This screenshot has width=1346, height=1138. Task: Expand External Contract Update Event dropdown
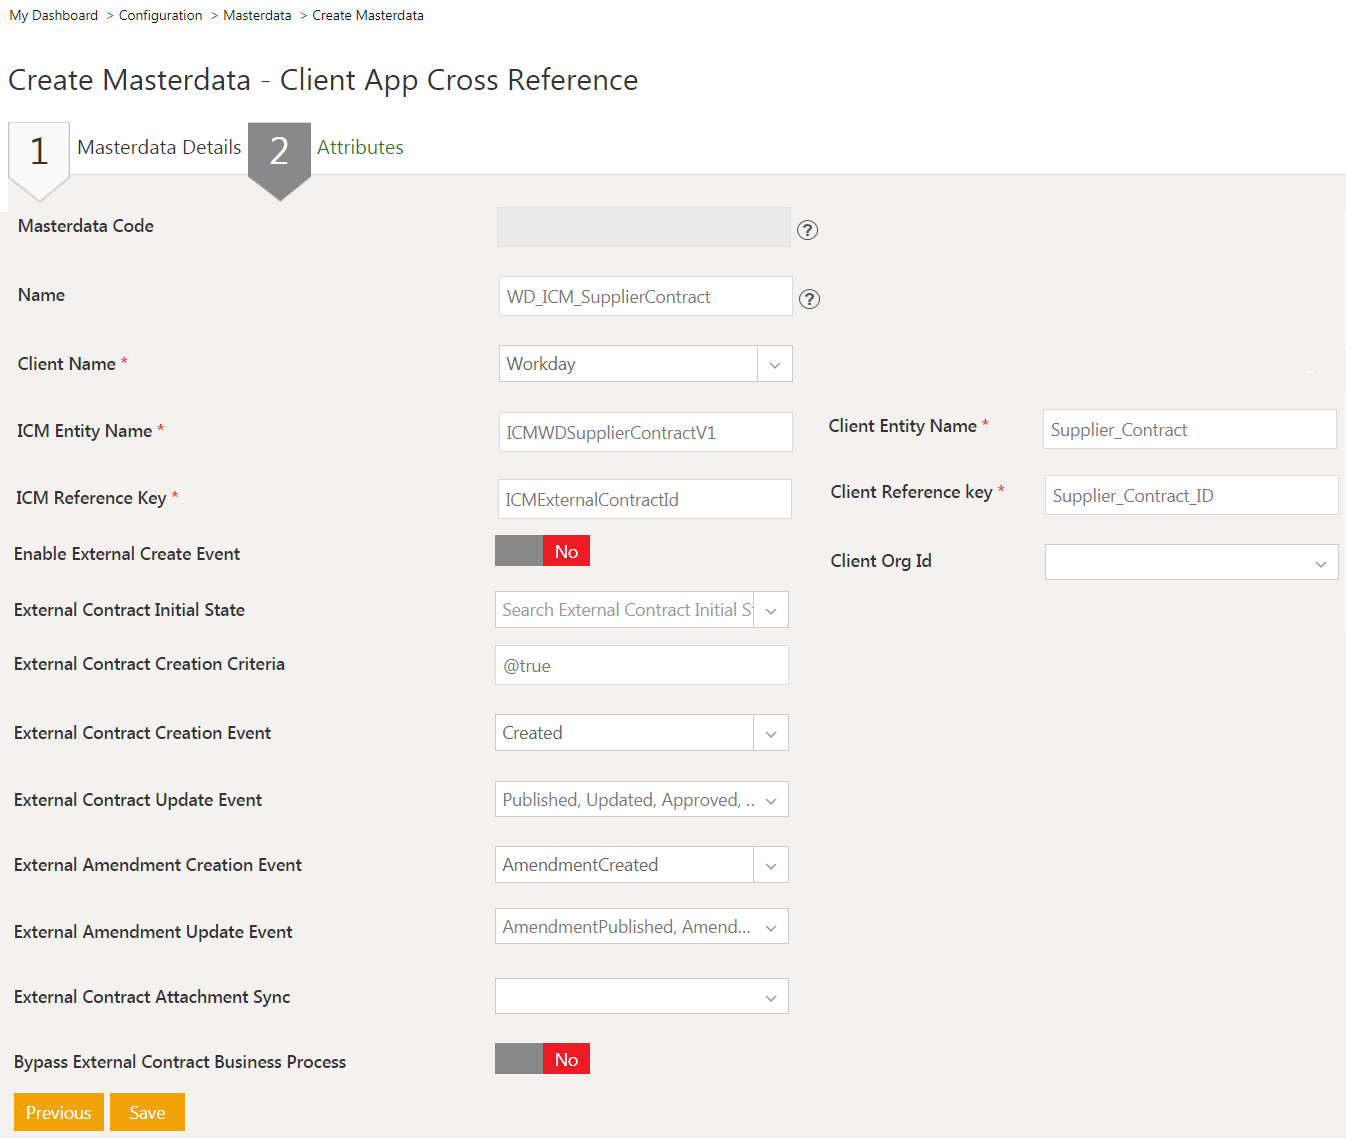[x=770, y=800]
